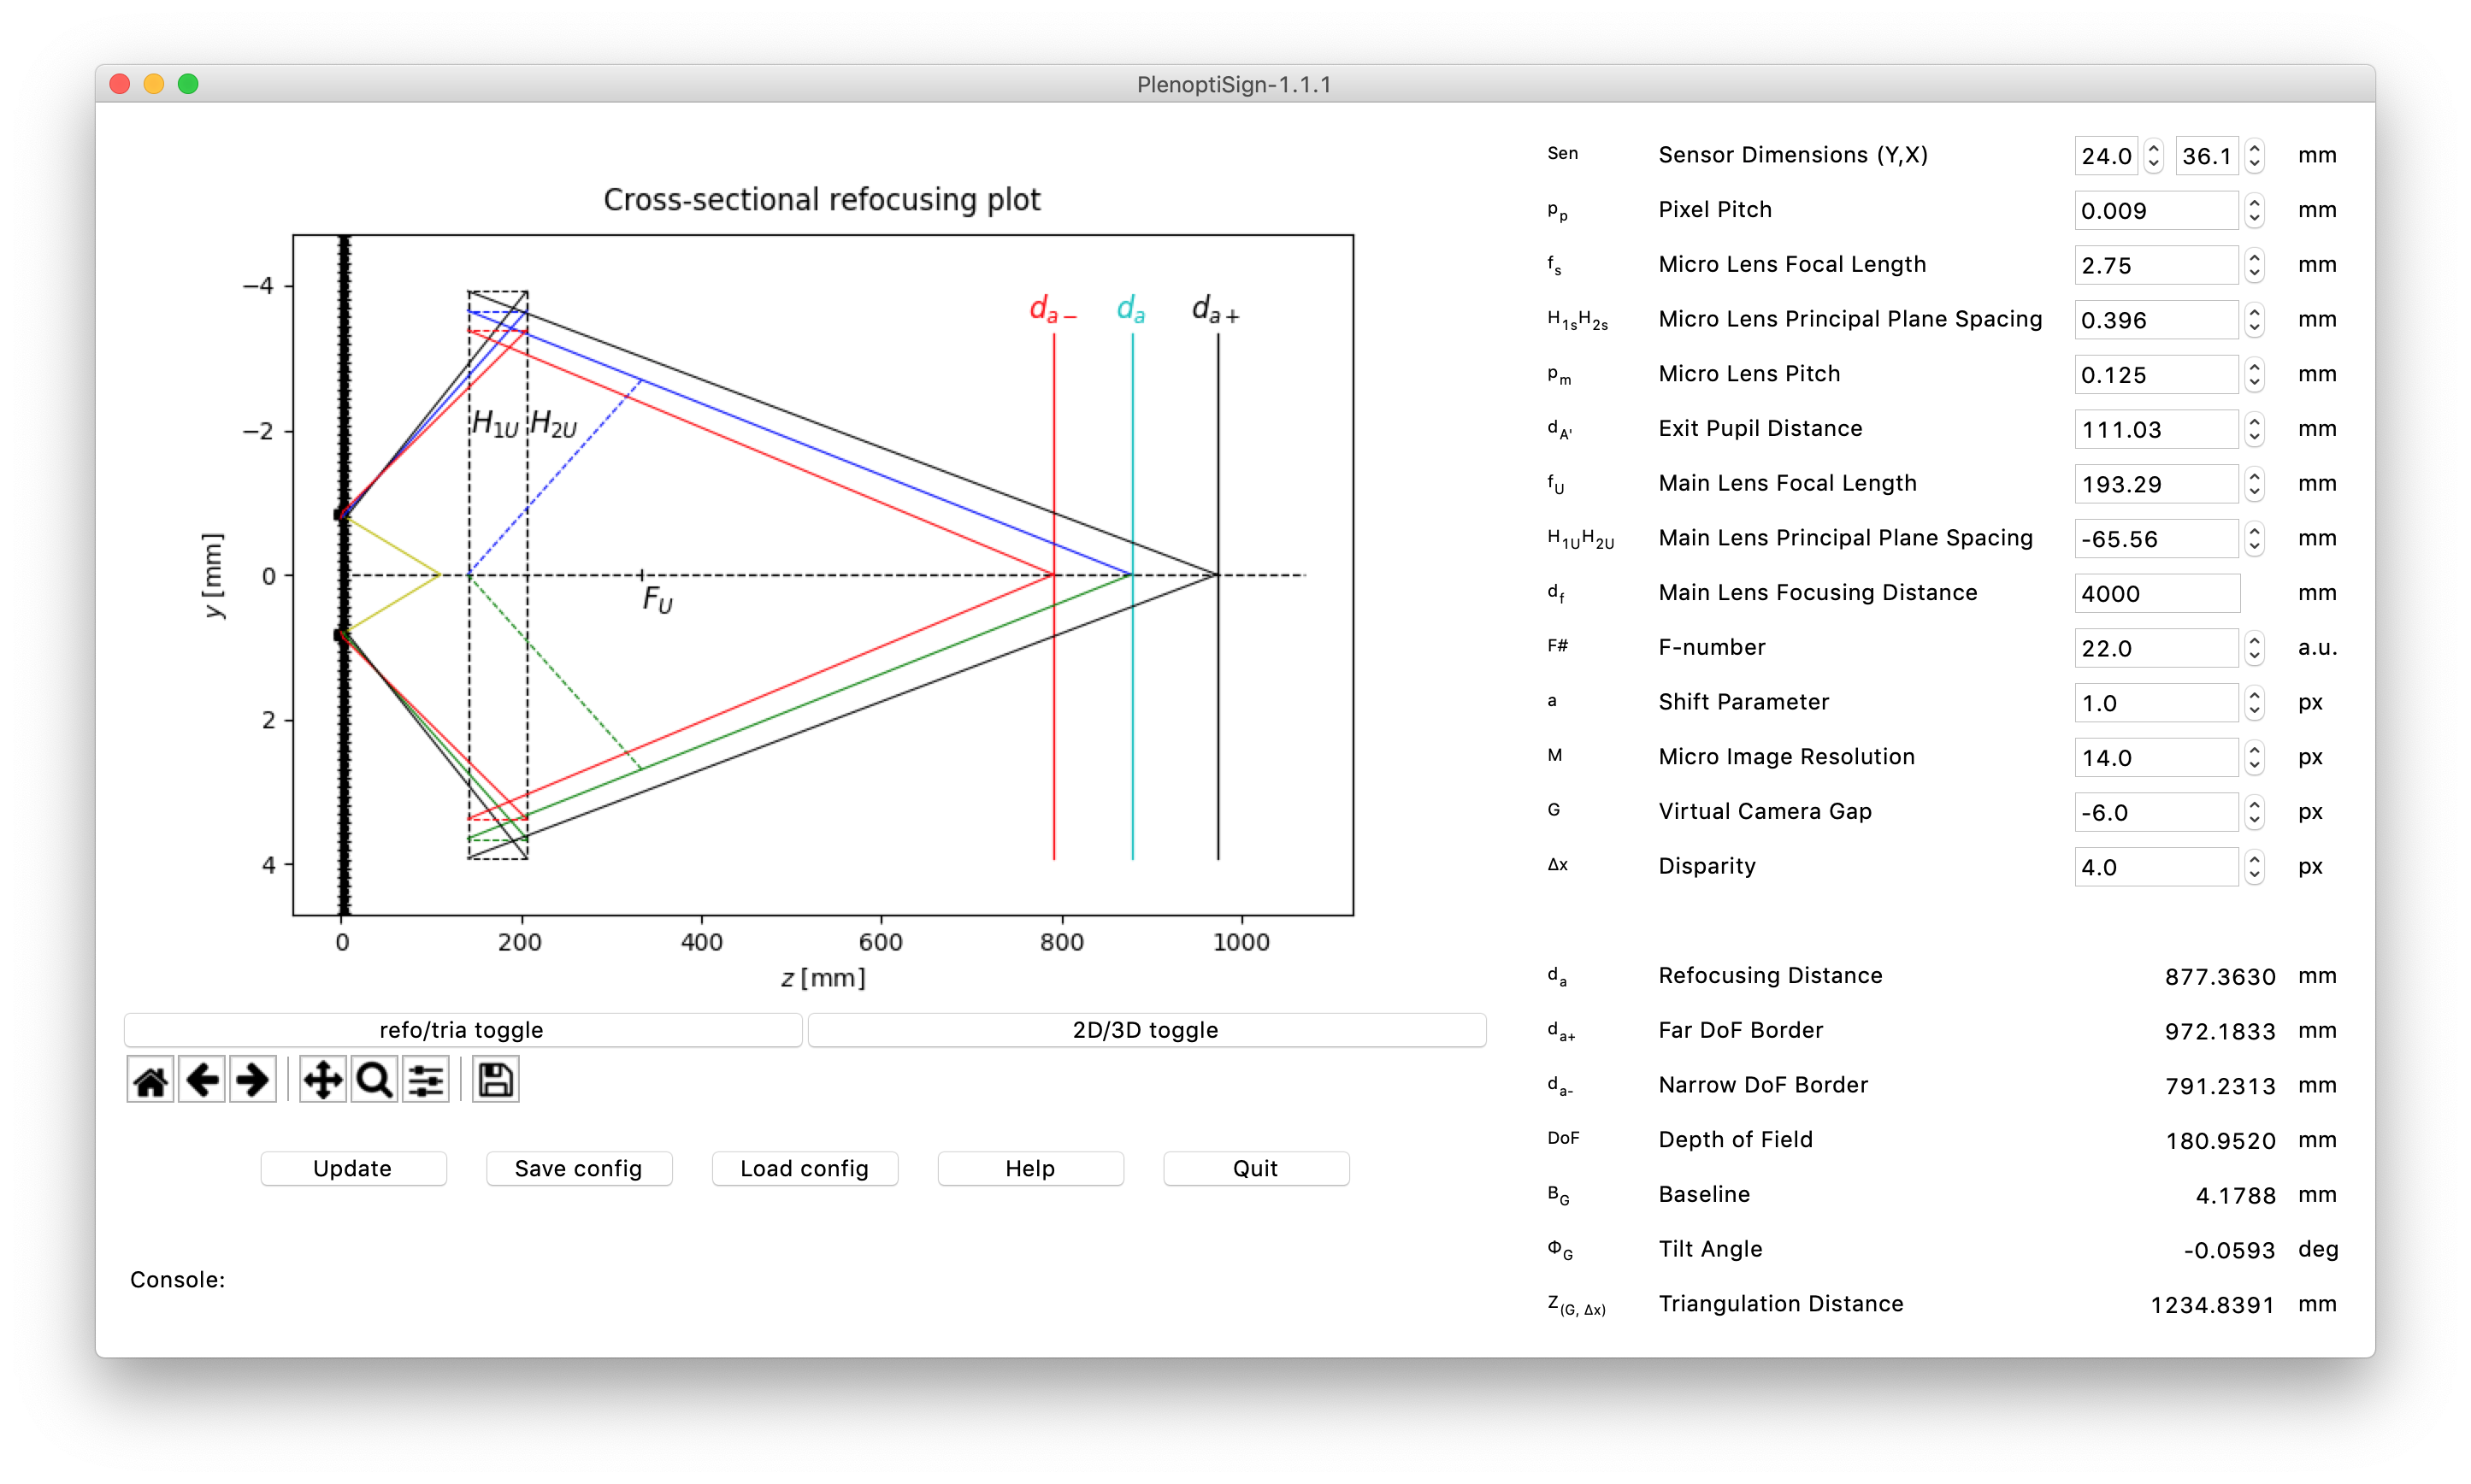This screenshot has height=1484, width=2471.
Task: Click the Save config button
Action: (578, 1168)
